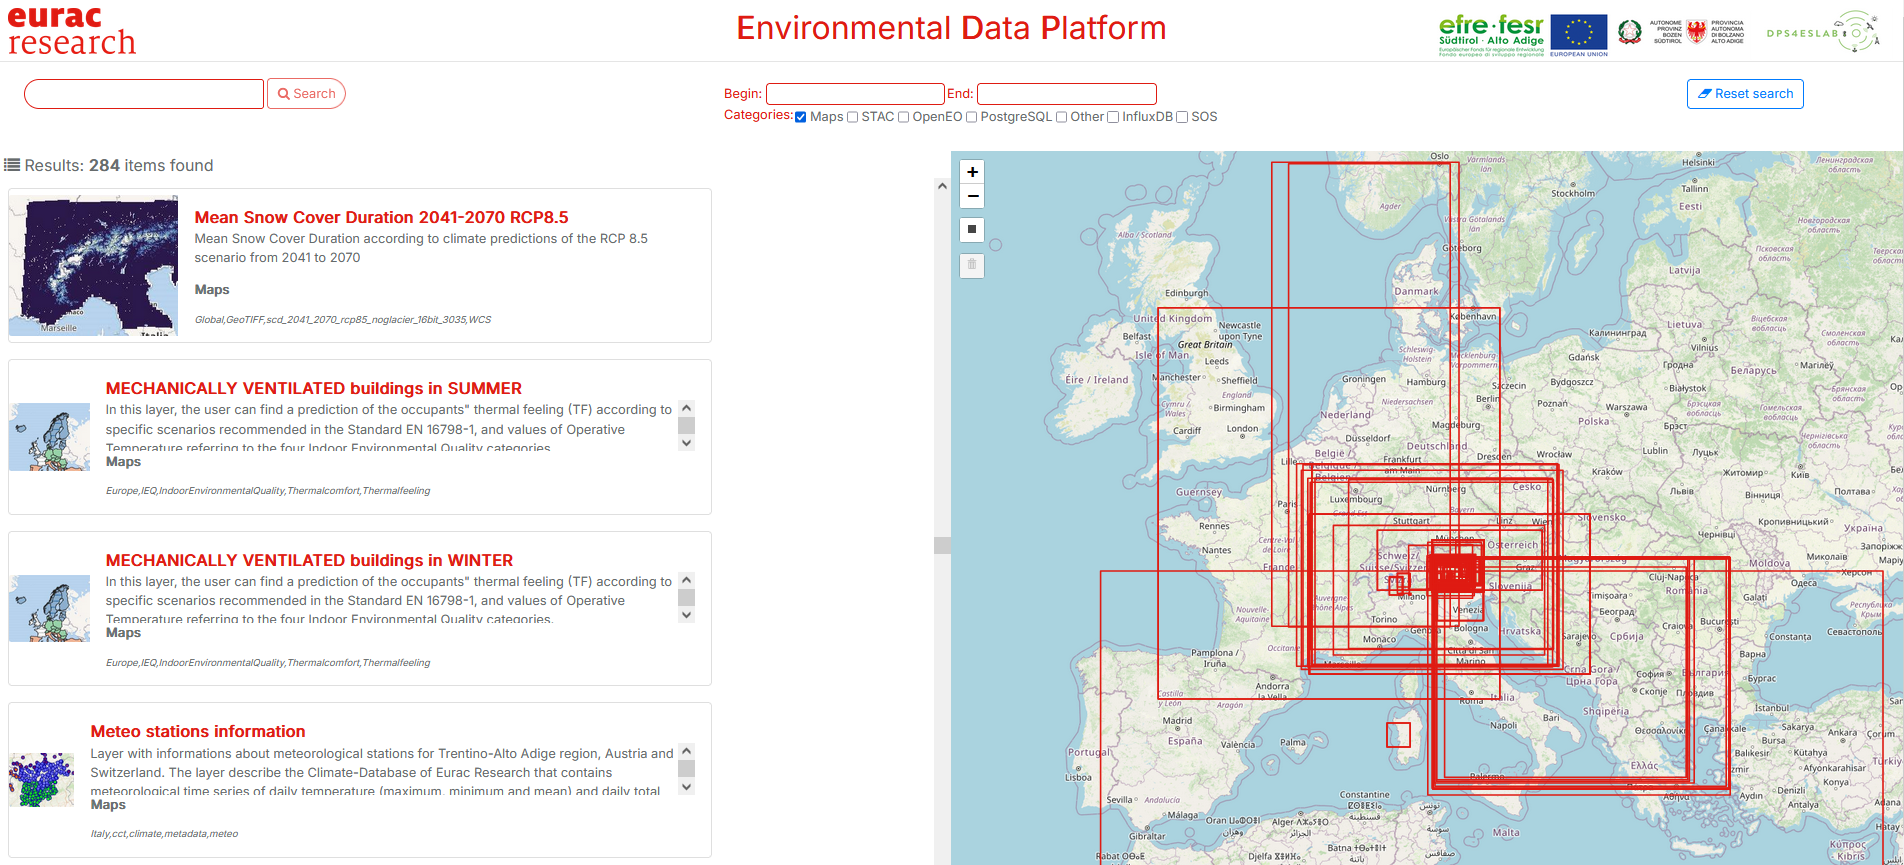Screen dimensions: 1904x865
Task: Uncheck the Maps category checkbox
Action: pos(801,117)
